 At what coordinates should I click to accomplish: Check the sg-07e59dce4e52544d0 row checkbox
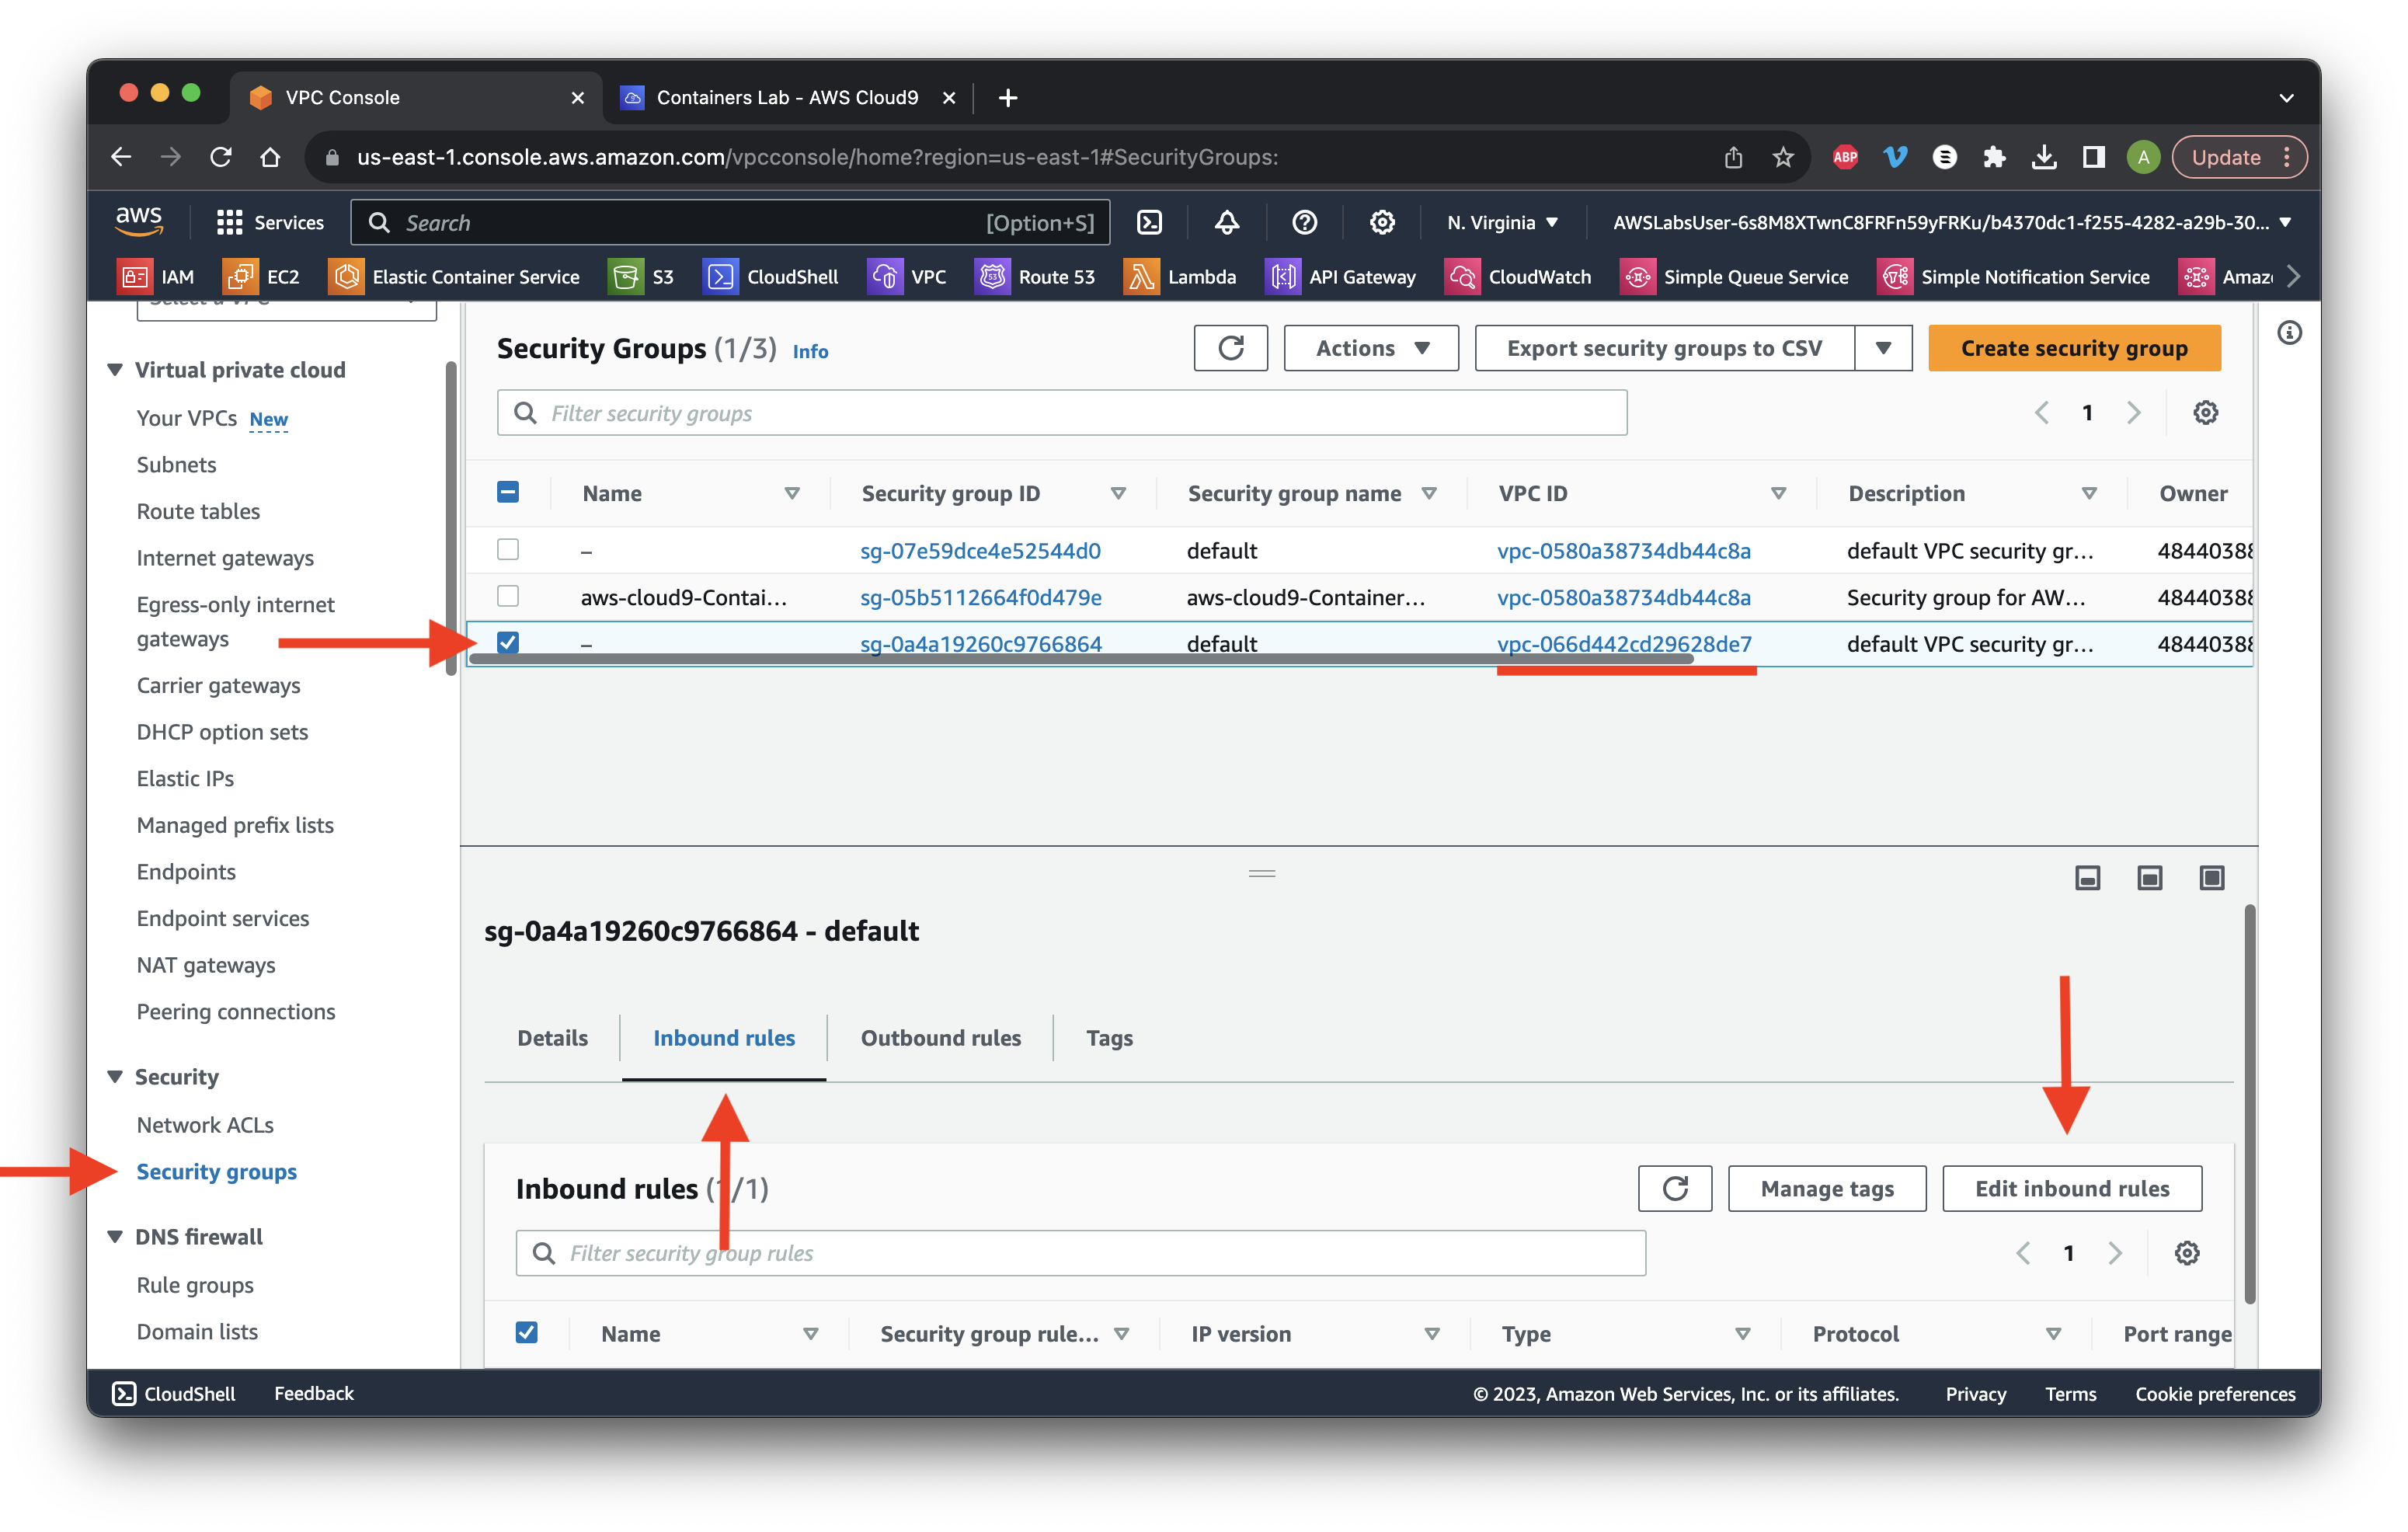(x=508, y=549)
